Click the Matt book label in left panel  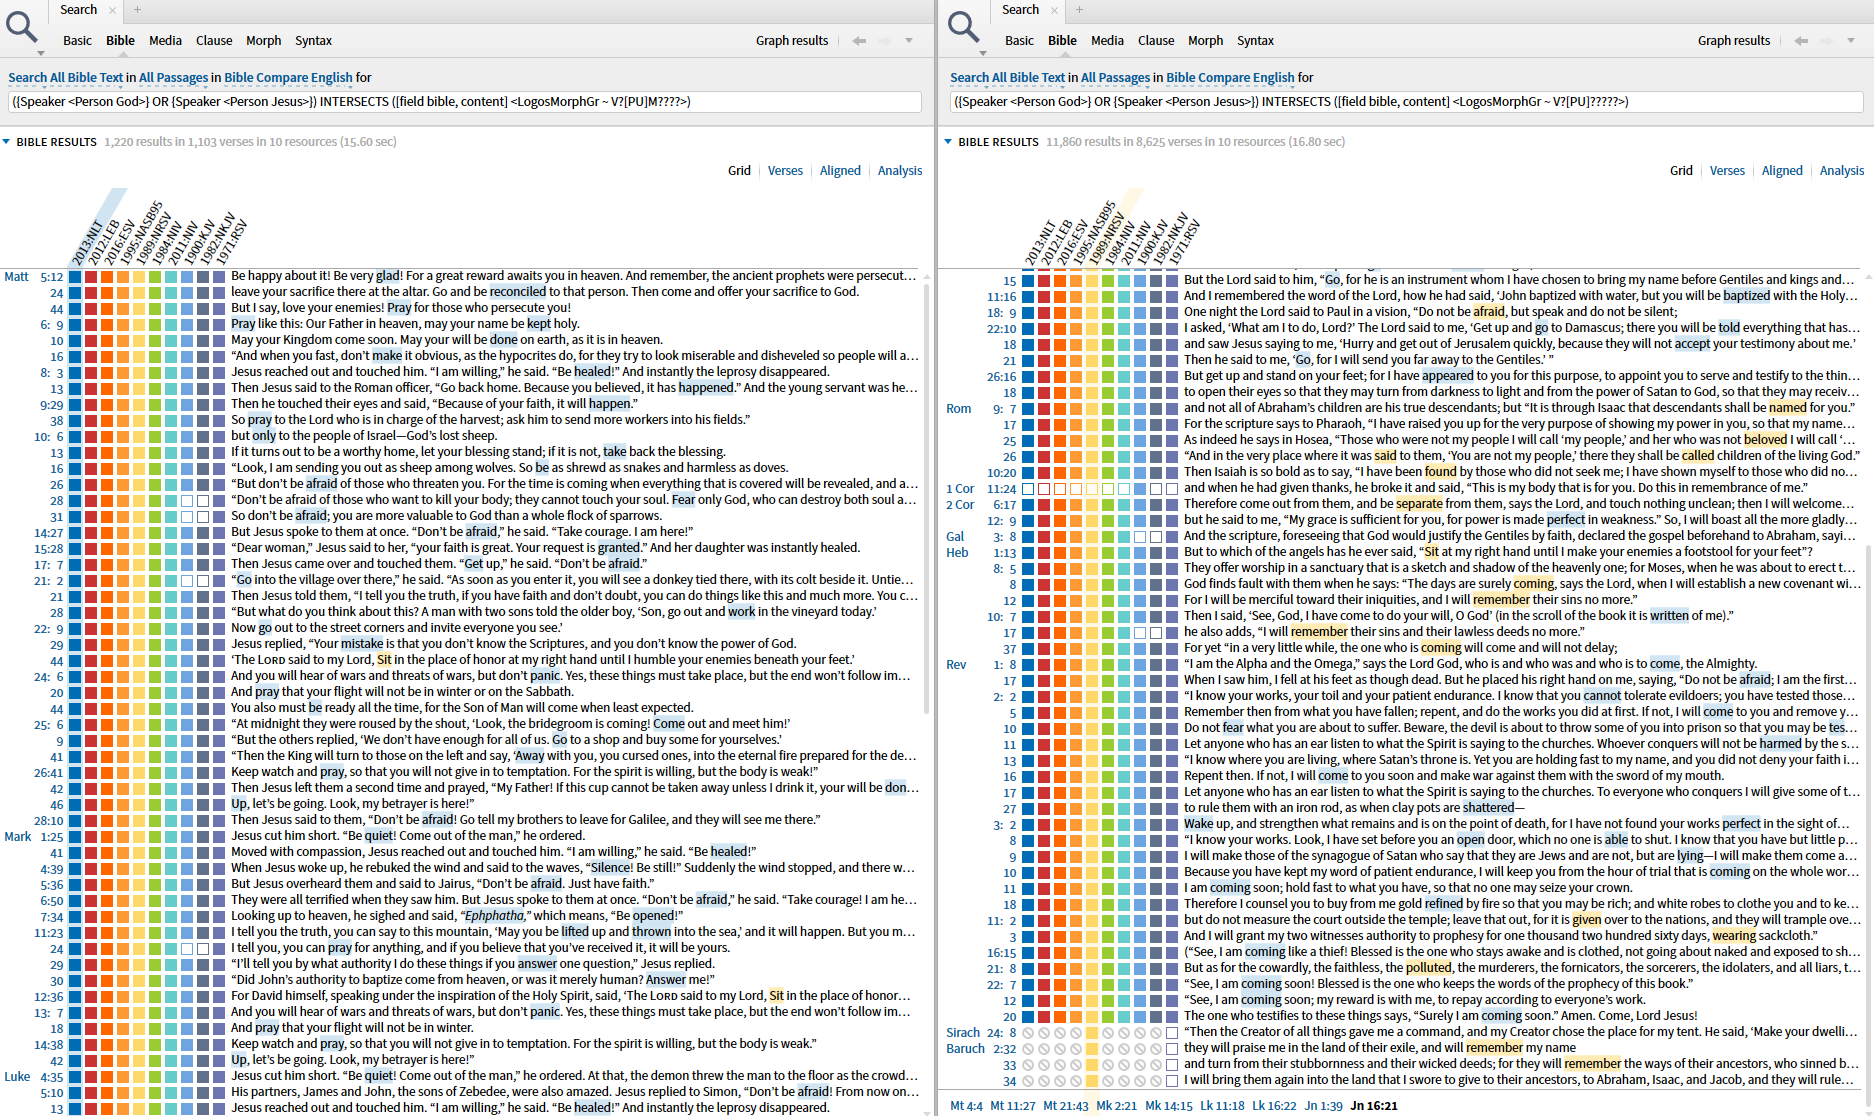(17, 277)
